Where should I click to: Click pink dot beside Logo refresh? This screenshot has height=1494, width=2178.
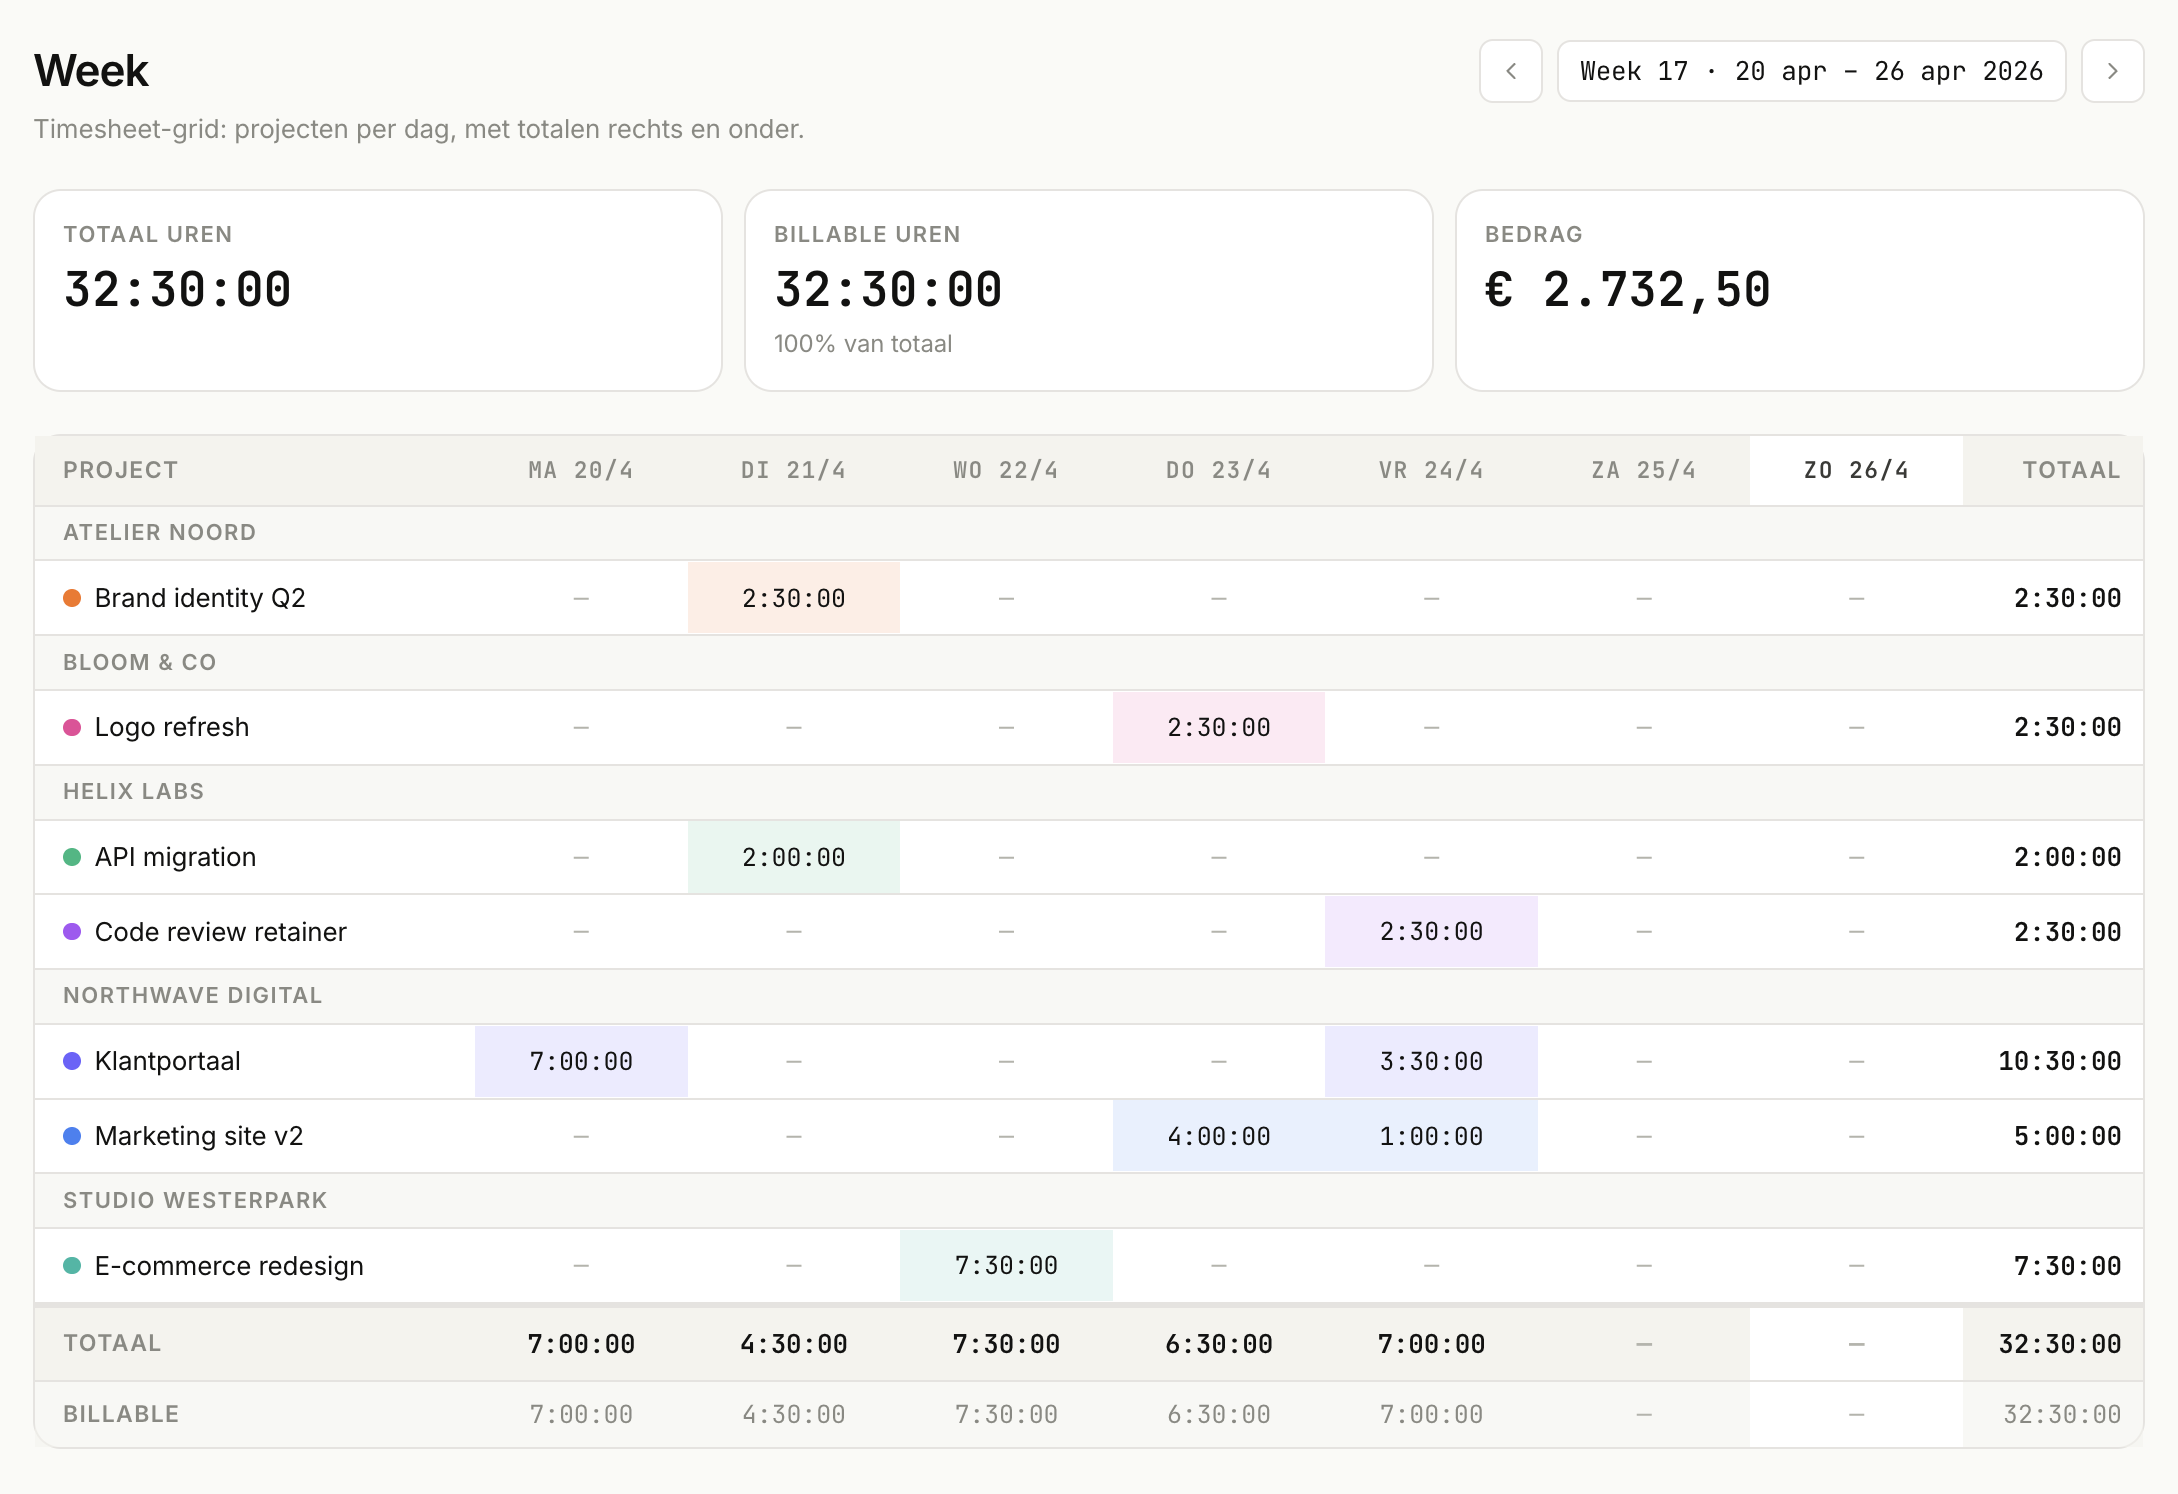72,727
